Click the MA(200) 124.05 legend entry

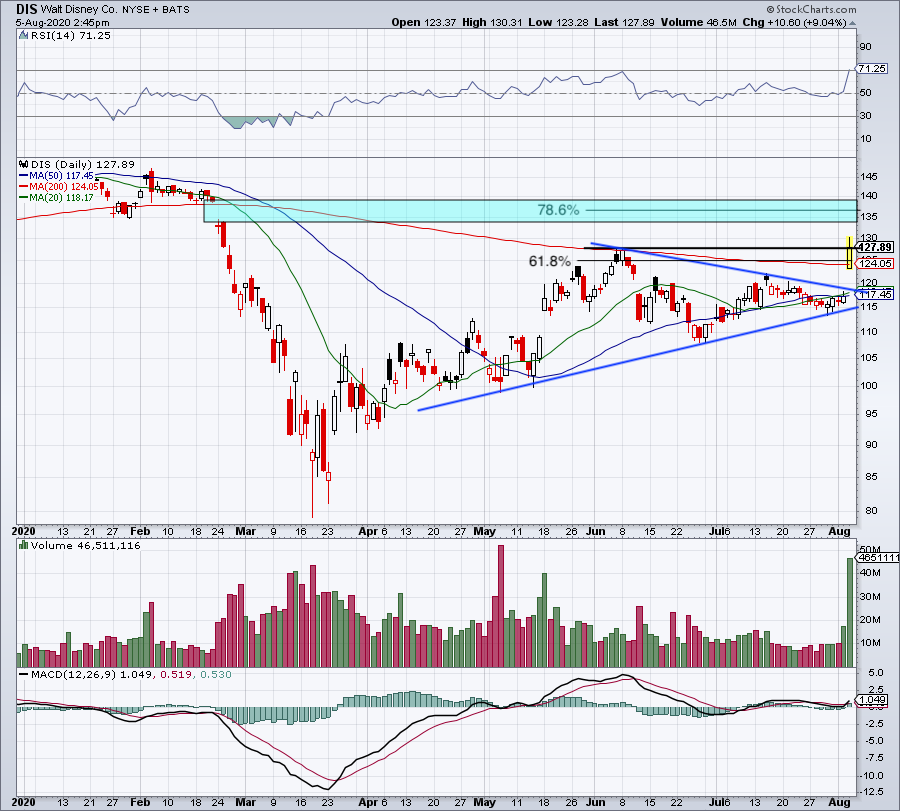pyautogui.click(x=59, y=187)
